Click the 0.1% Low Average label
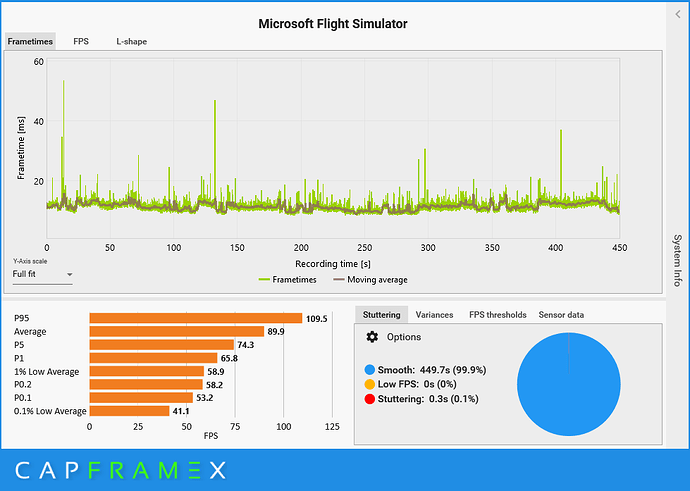 point(50,411)
